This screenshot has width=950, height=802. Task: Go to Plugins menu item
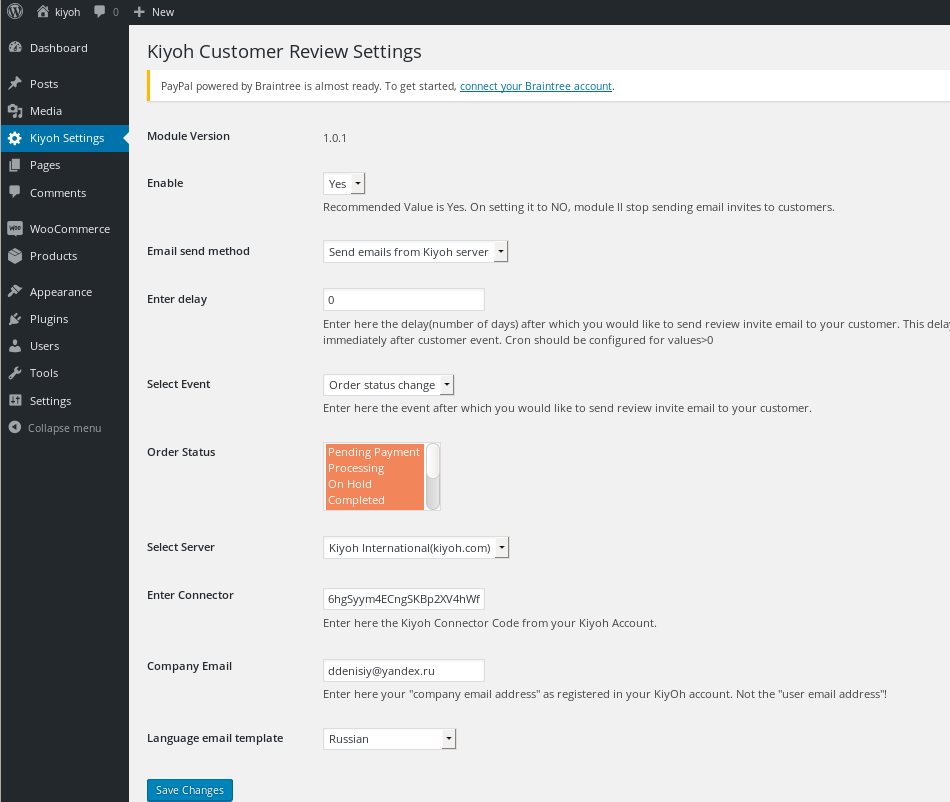65,319
